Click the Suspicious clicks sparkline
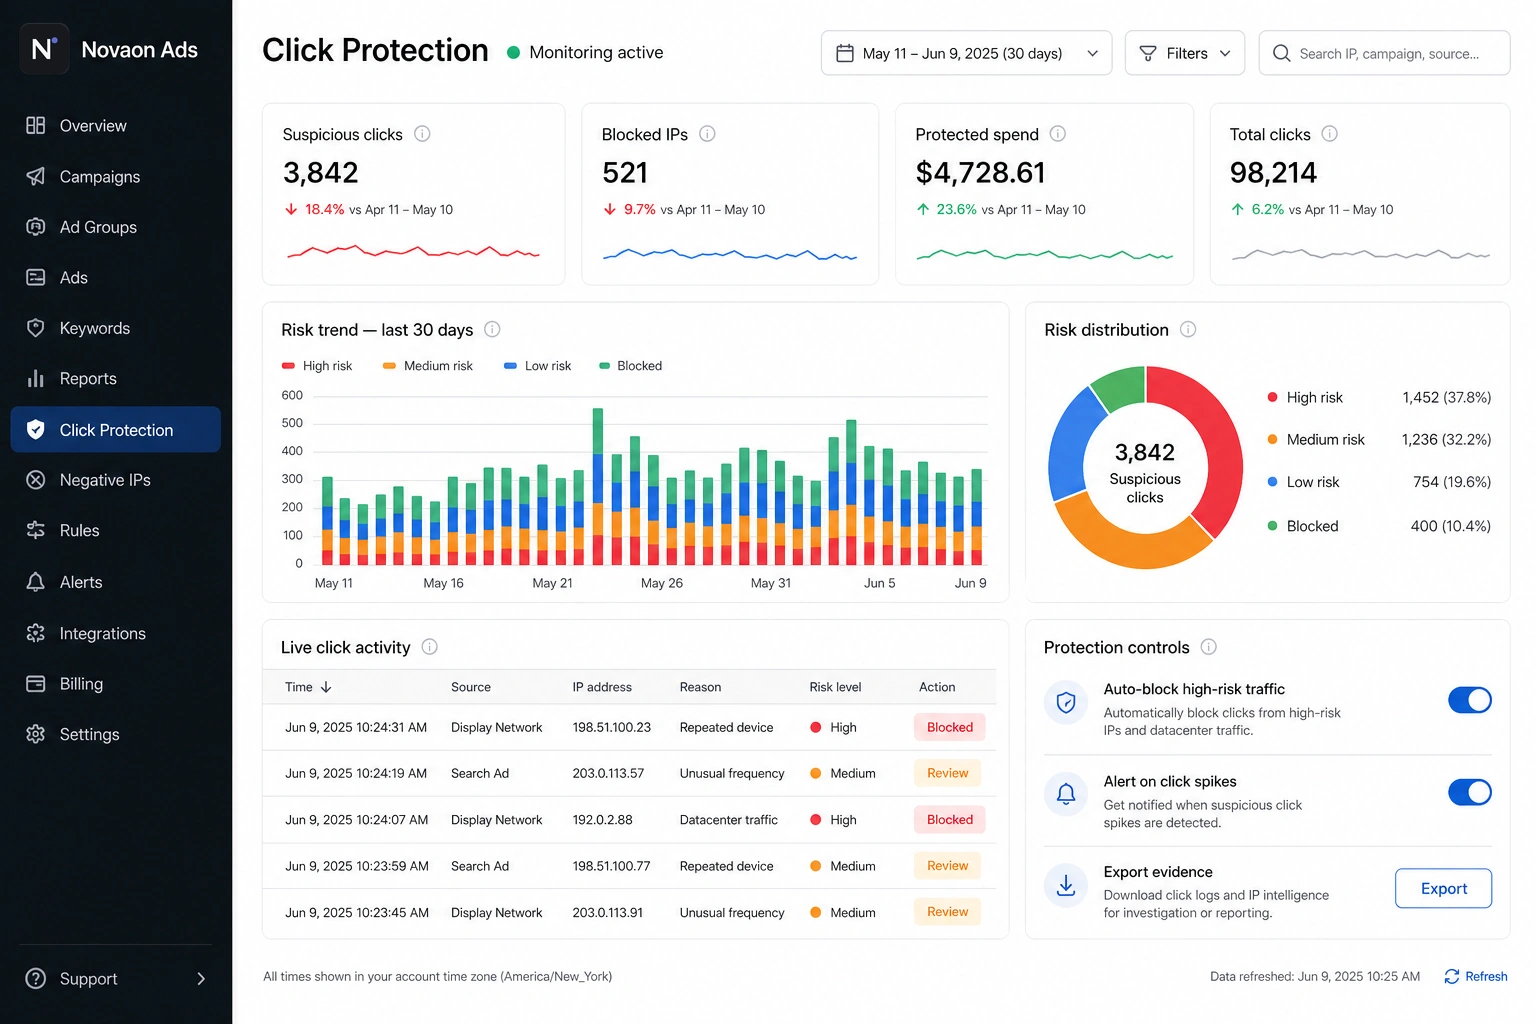 coord(413,251)
